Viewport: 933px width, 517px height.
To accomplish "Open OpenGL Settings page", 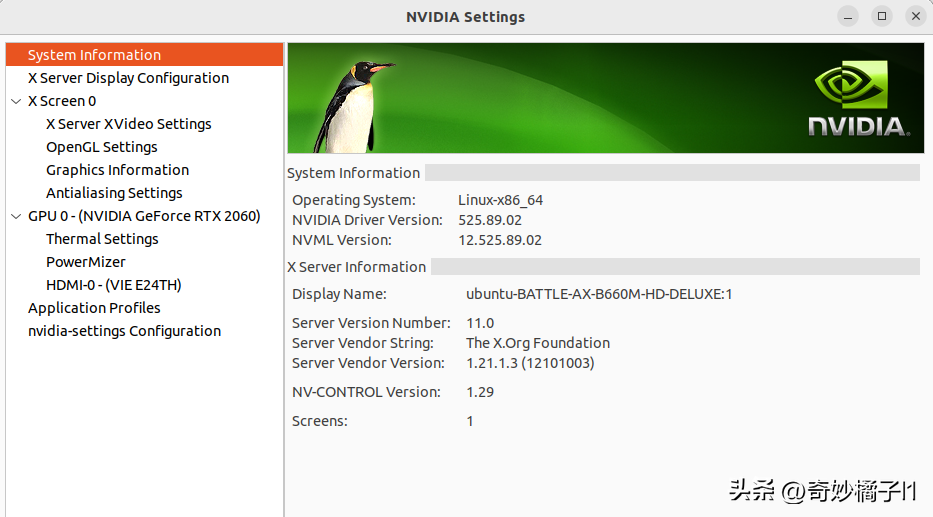I will tap(102, 147).
